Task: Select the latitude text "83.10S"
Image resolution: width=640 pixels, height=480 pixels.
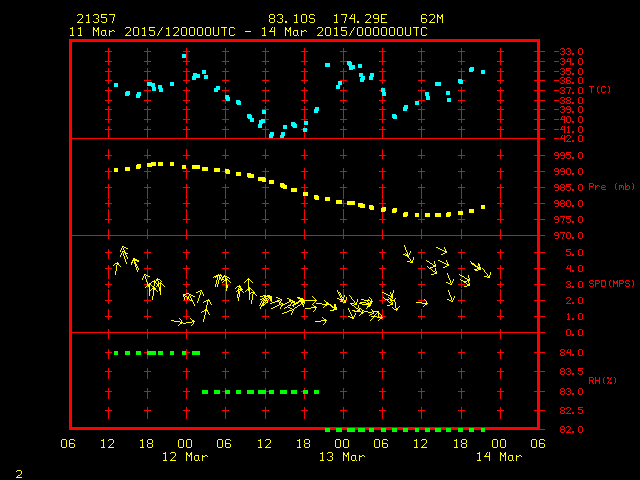Action: [292, 19]
